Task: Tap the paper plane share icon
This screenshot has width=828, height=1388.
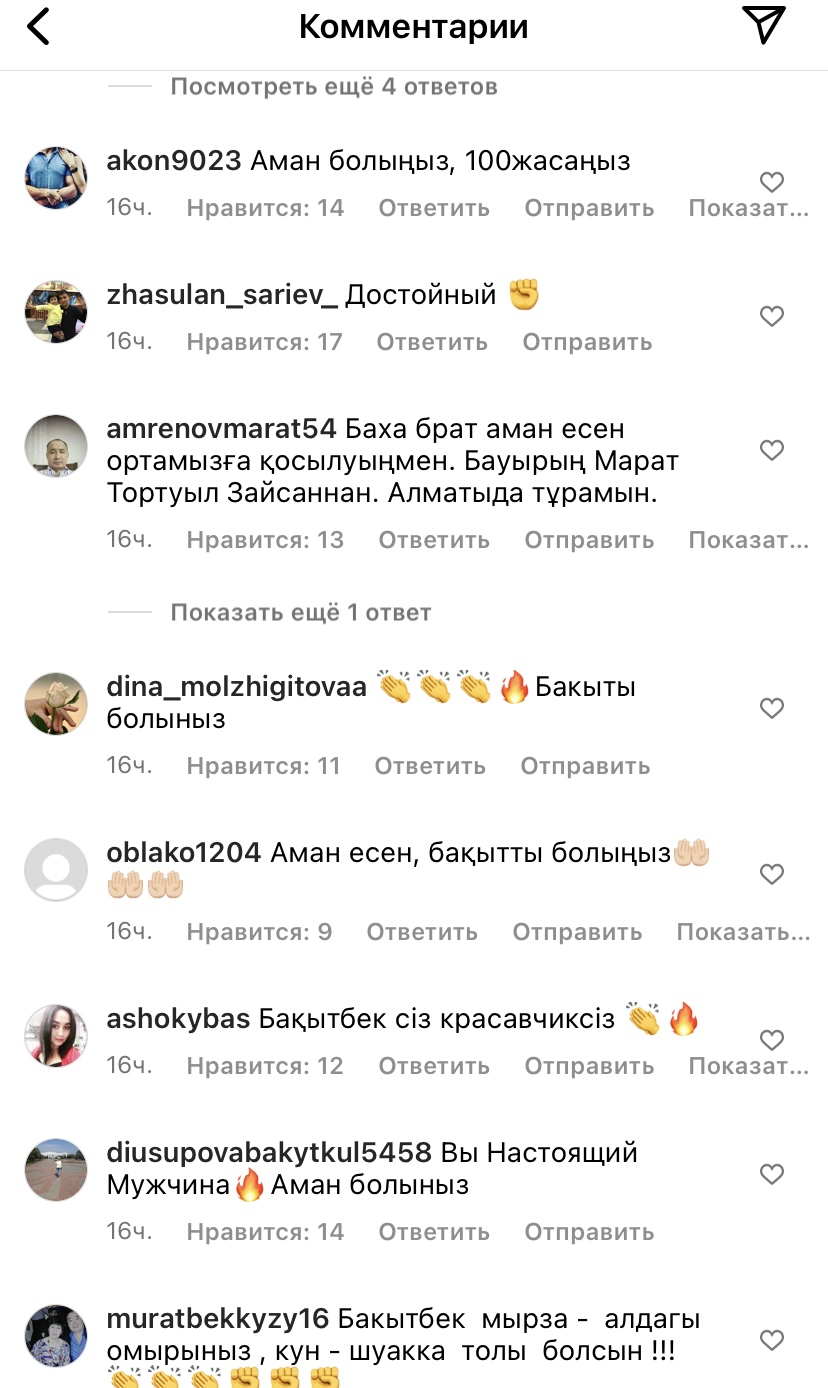Action: click(764, 25)
